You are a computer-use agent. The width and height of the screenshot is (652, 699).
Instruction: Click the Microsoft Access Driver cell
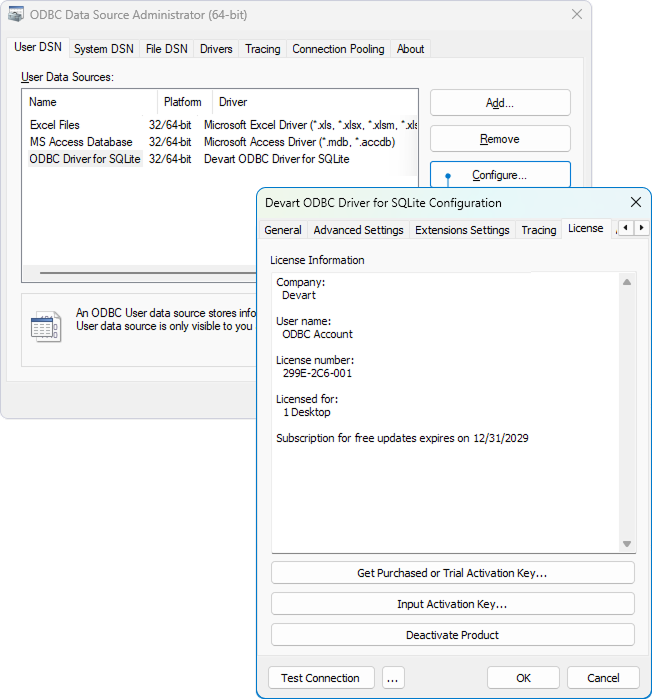click(299, 142)
